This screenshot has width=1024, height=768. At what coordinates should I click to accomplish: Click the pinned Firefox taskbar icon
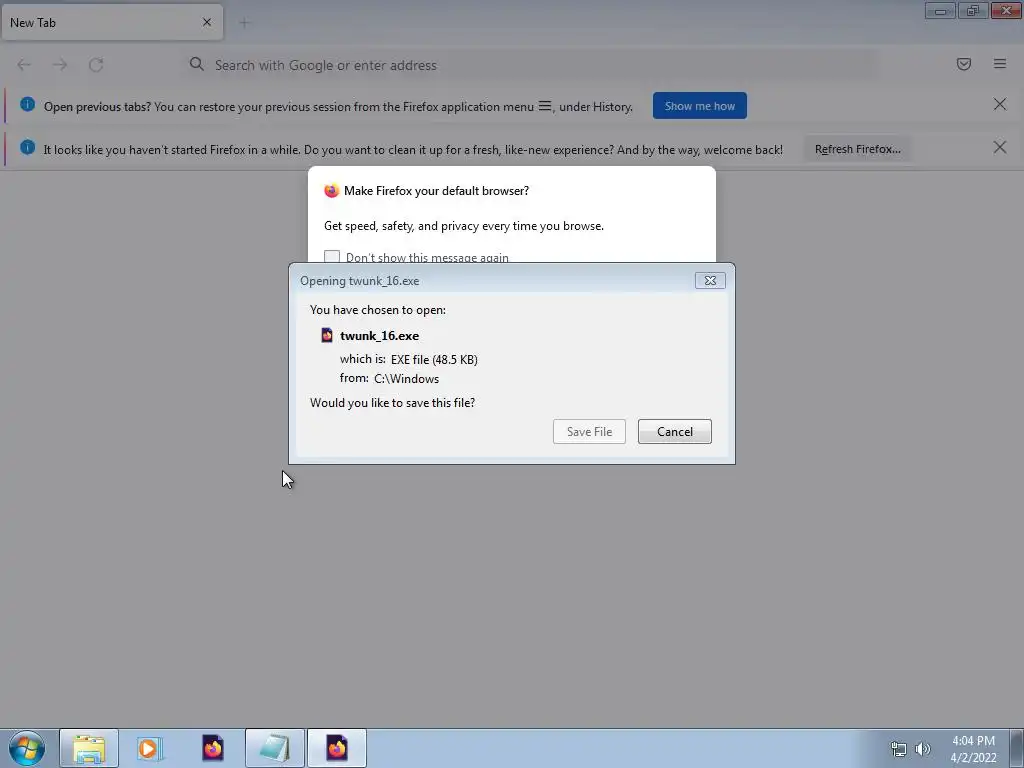pyautogui.click(x=213, y=748)
